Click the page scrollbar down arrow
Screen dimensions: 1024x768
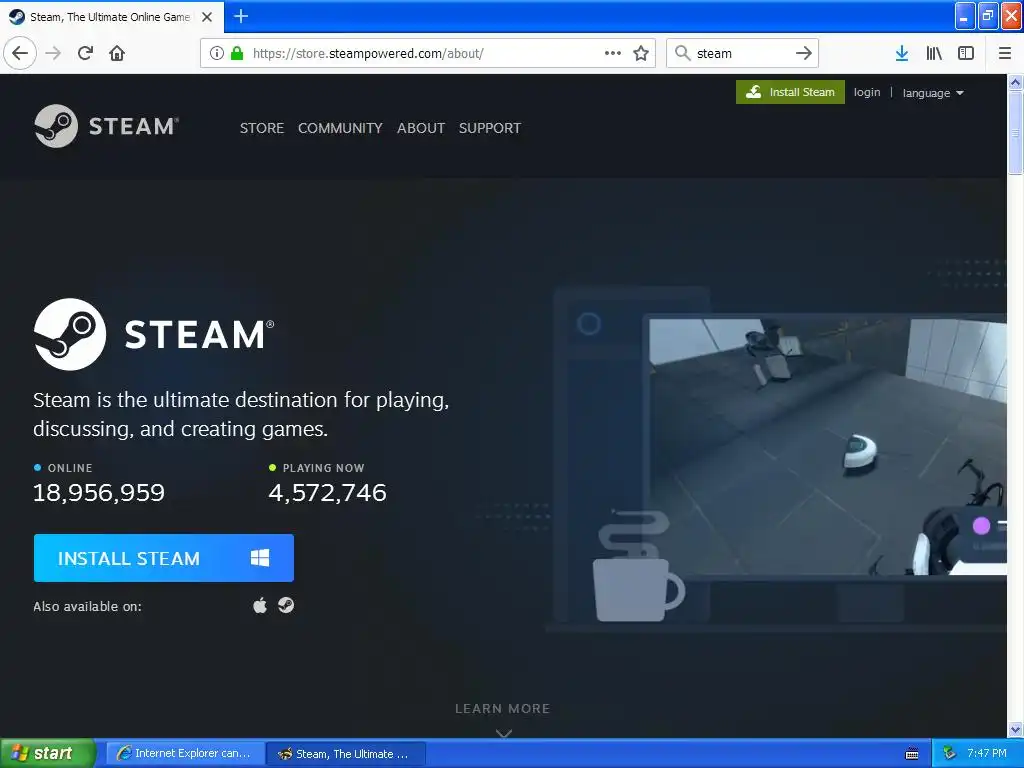pos(1015,729)
